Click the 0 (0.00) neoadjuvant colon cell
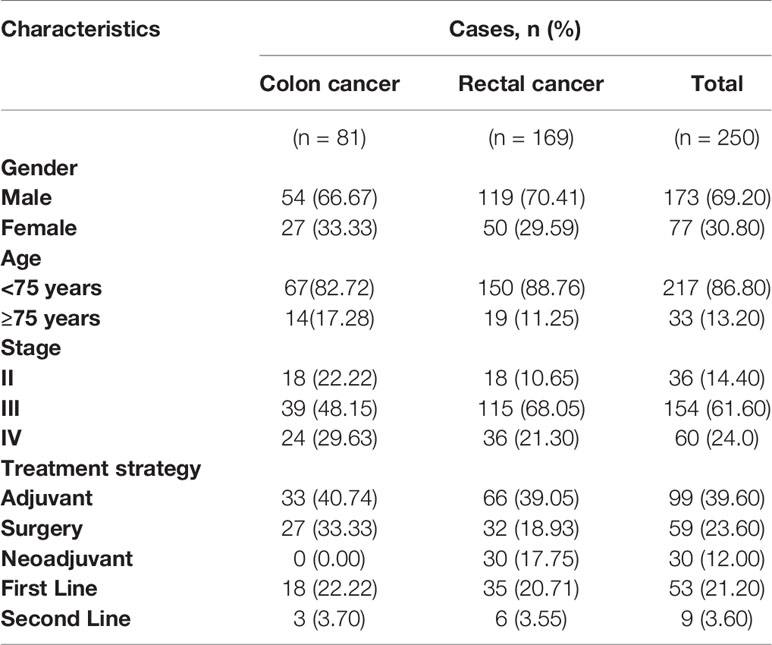 pyautogui.click(x=329, y=559)
